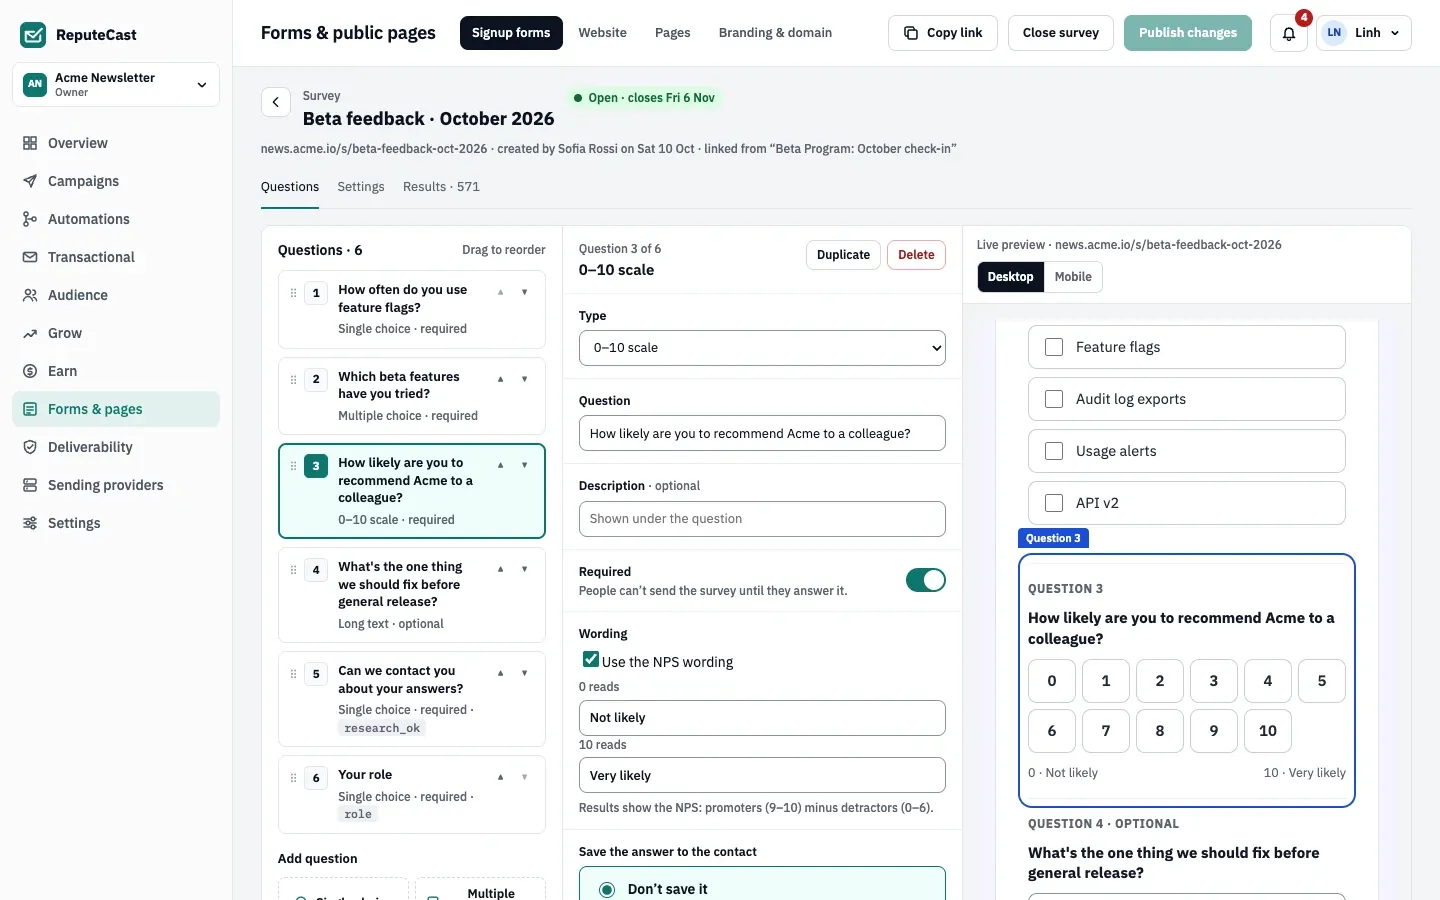Open the Transactional envelope icon
This screenshot has height=900, width=1440.
[30, 257]
